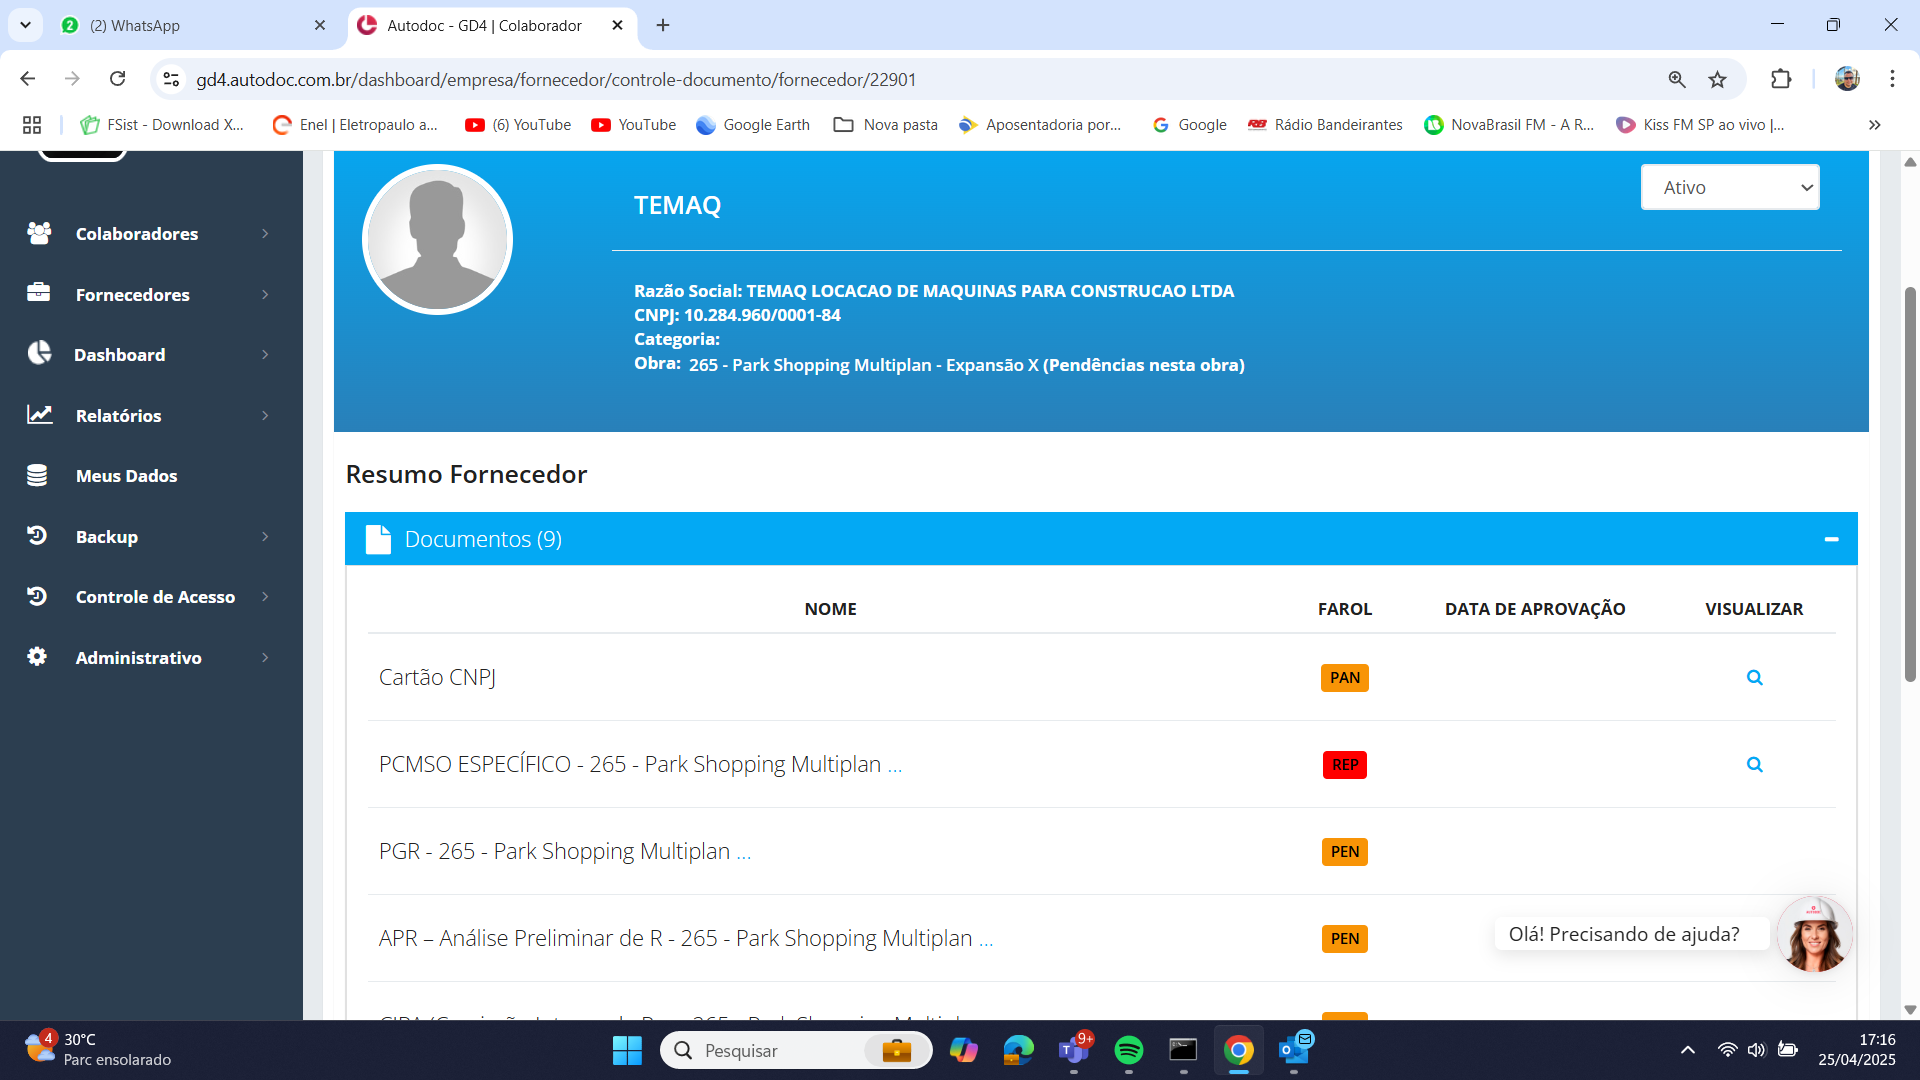This screenshot has height=1080, width=1920.
Task: Open the Chrome tab search dropdown
Action: [x=25, y=25]
